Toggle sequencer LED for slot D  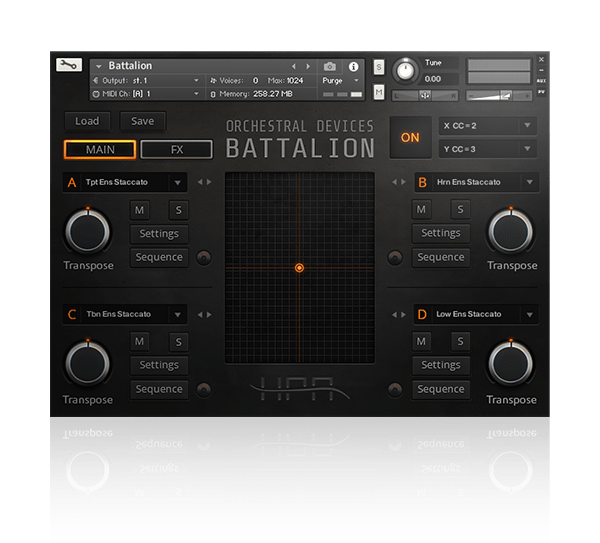395,390
